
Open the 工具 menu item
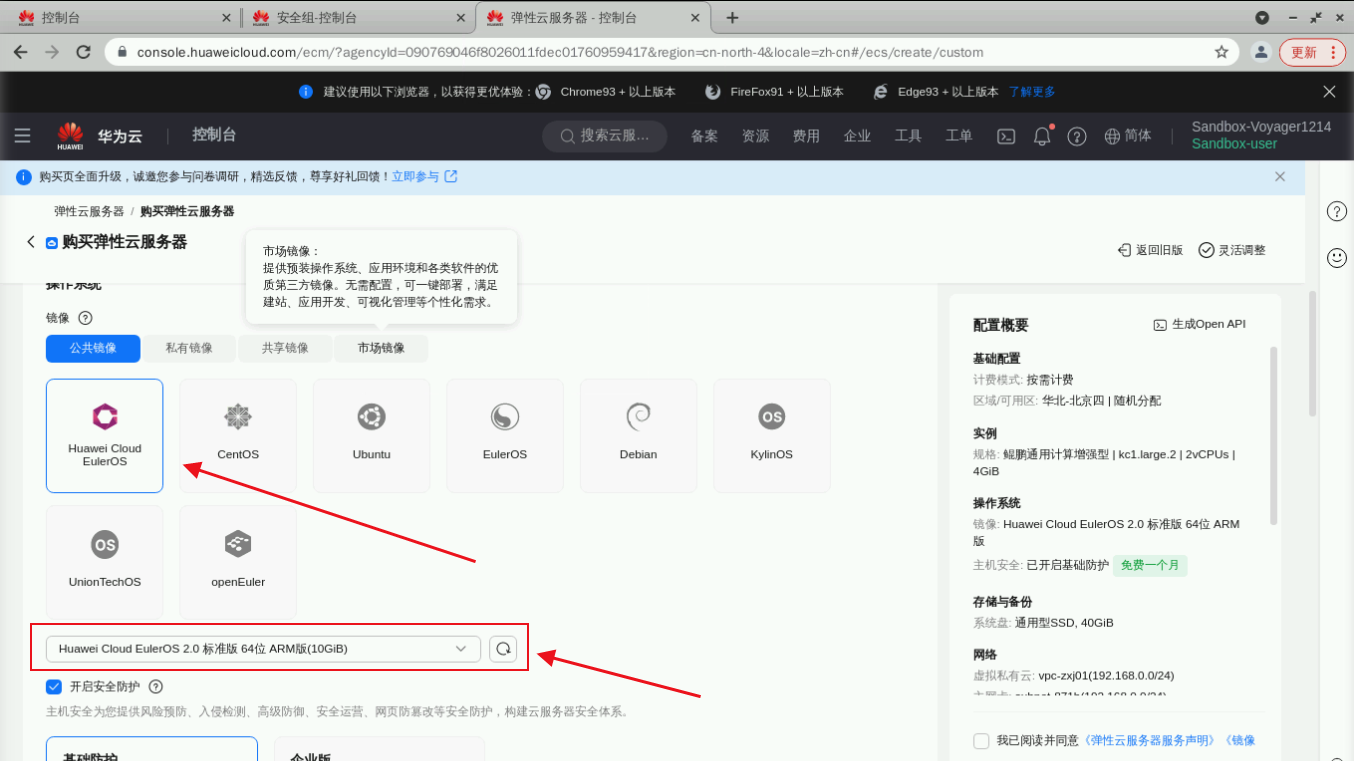[908, 136]
